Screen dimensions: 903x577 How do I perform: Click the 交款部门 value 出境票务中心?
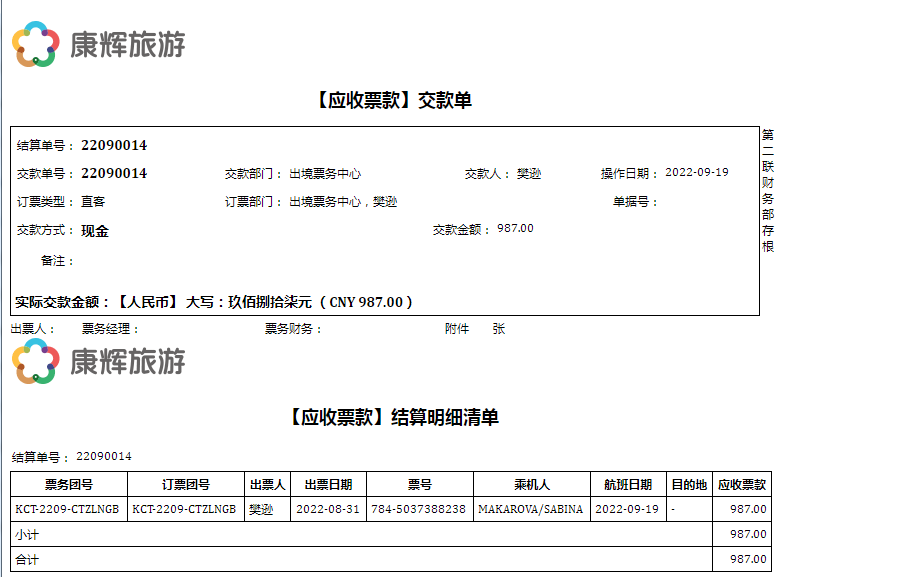(x=325, y=173)
